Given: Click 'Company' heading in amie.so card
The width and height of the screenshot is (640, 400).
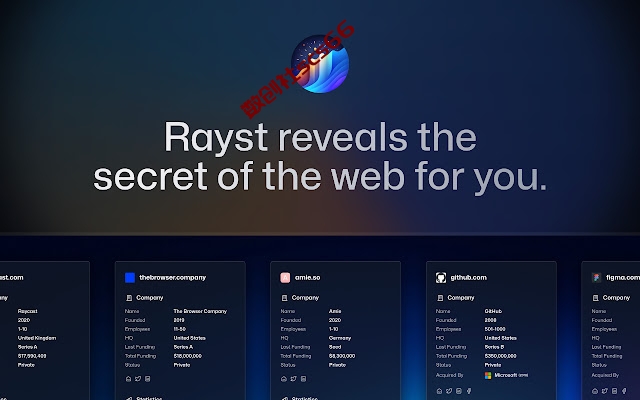Looking at the screenshot, I should pyautogui.click(x=305, y=298).
